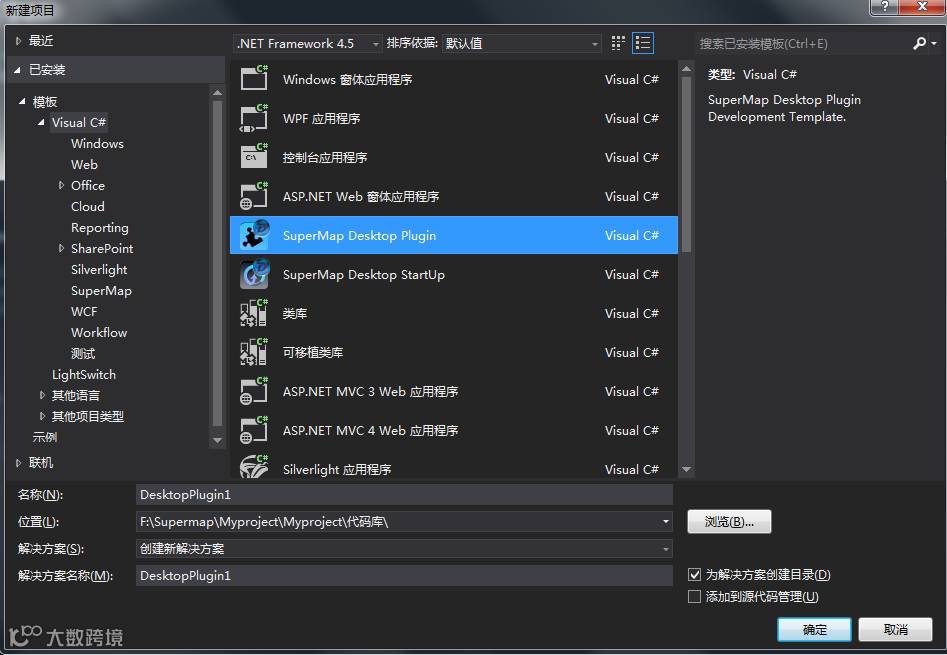Select the LightSwitch tree item
The height and width of the screenshot is (655, 947).
[x=84, y=374]
